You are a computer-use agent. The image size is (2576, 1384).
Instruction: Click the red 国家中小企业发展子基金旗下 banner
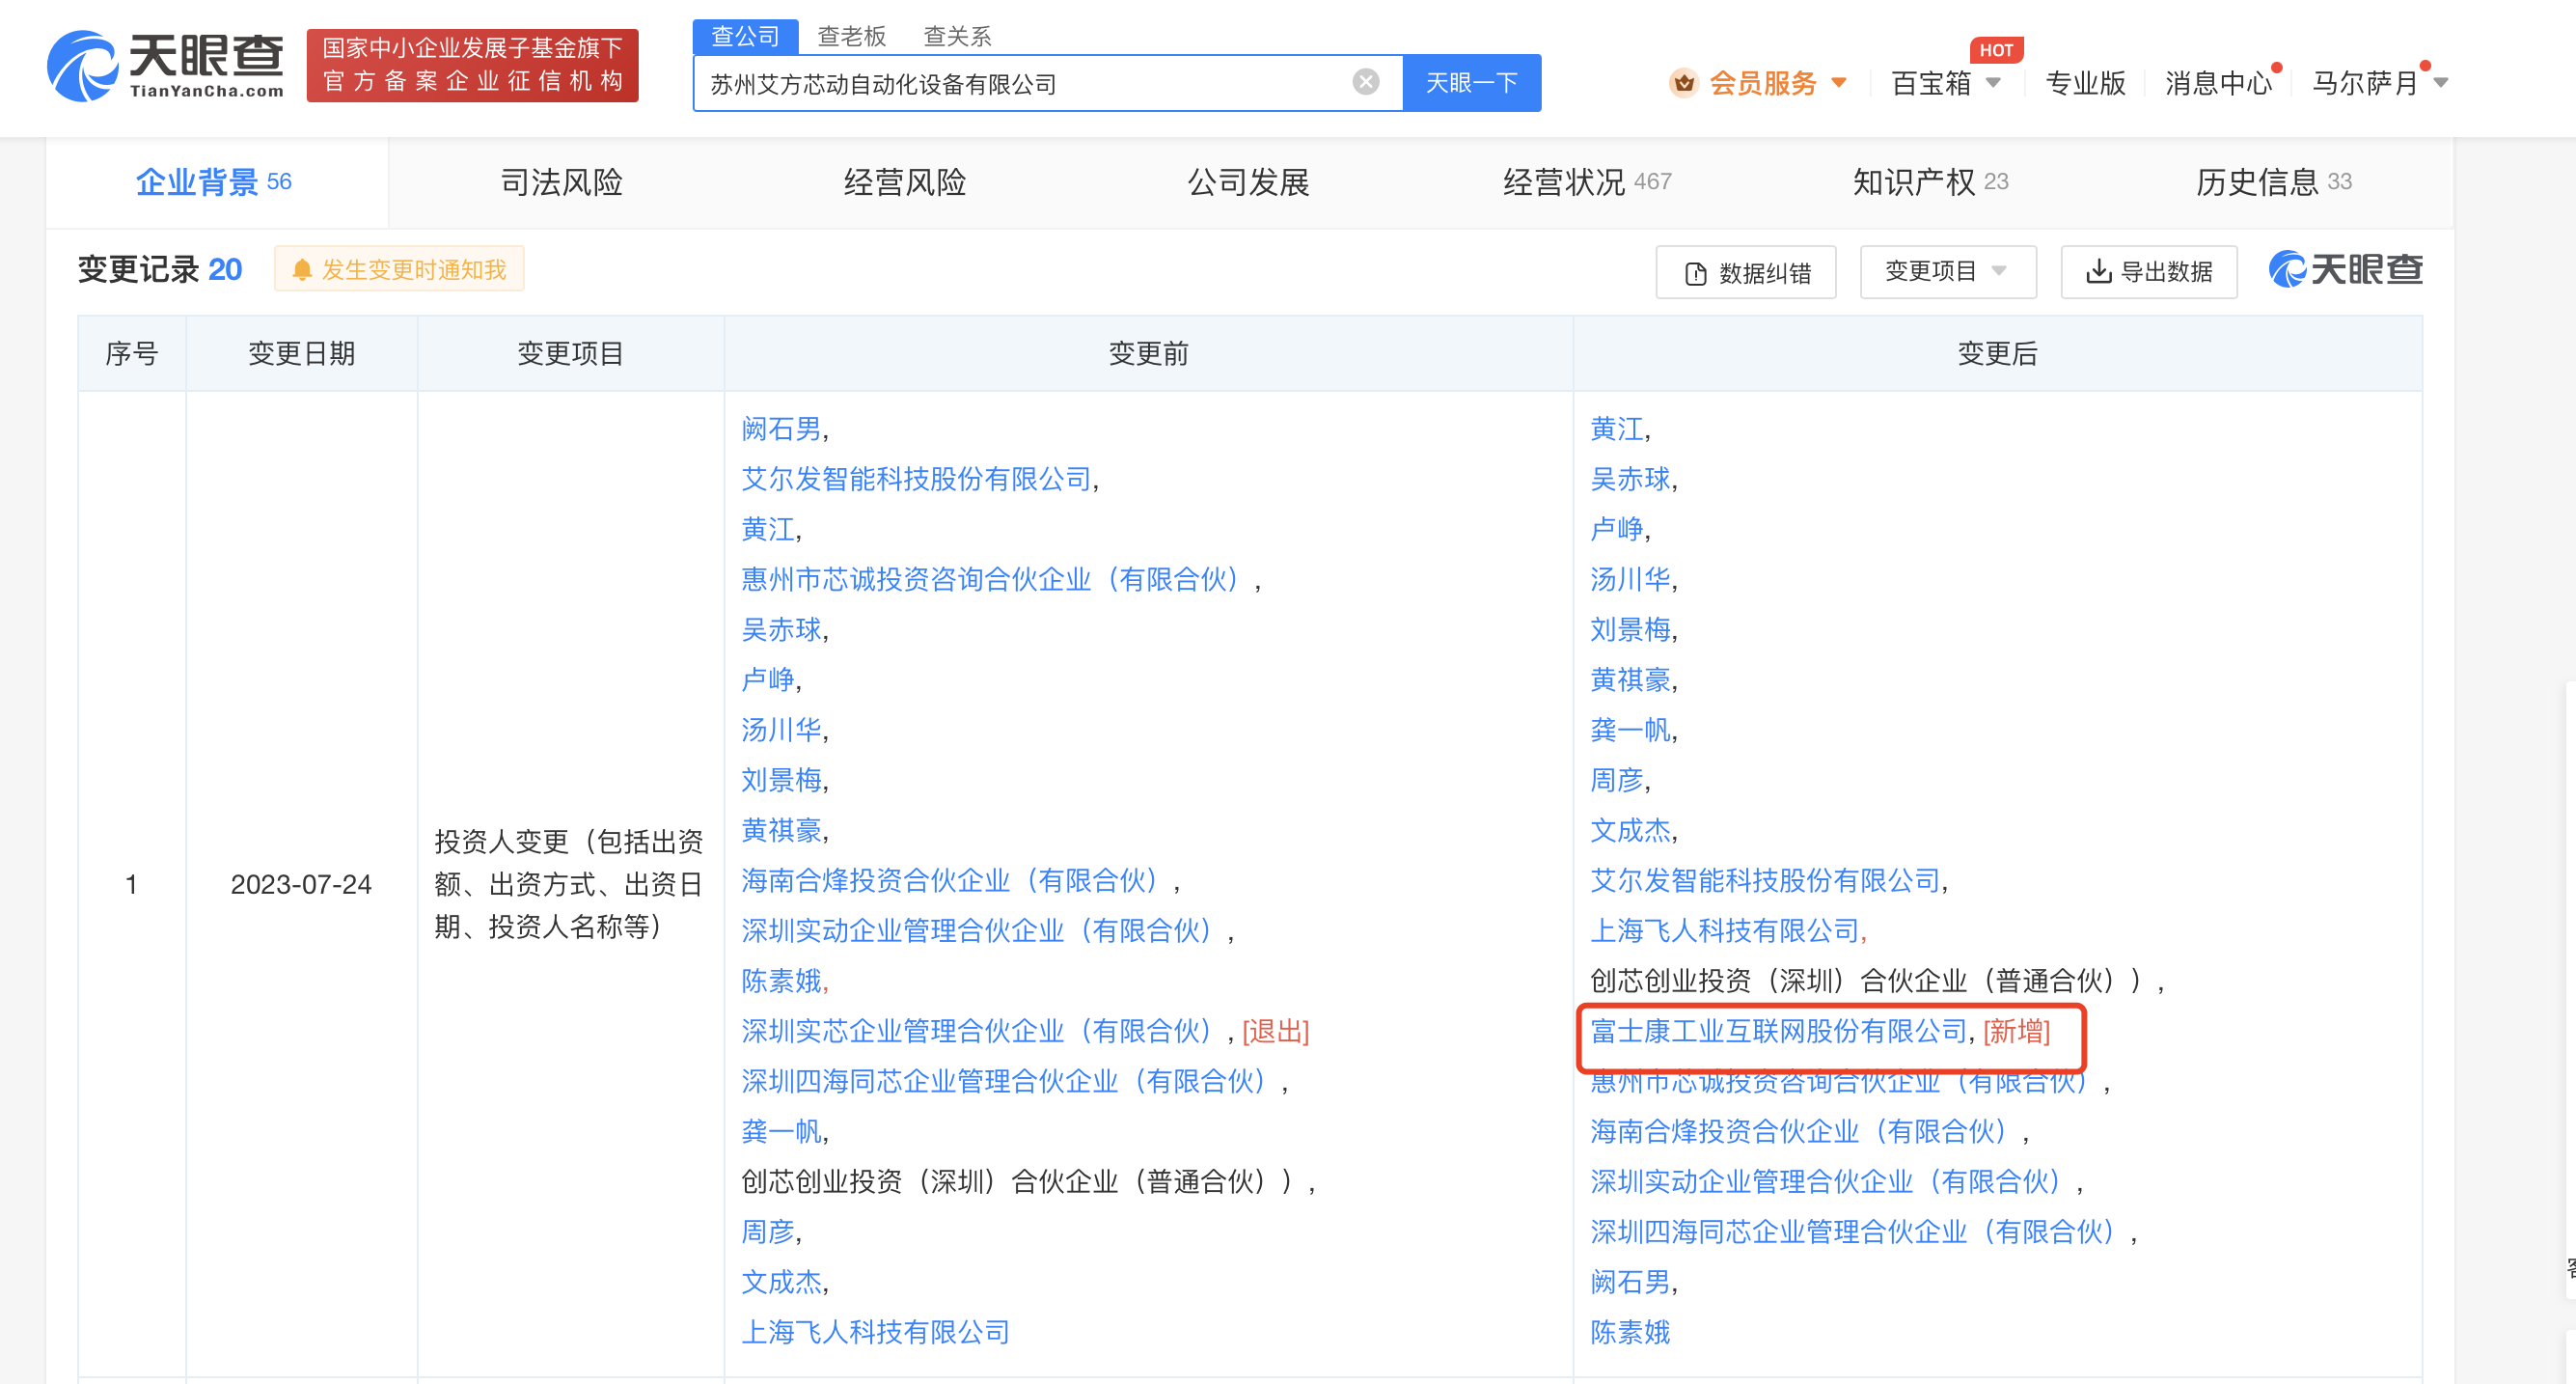click(472, 65)
